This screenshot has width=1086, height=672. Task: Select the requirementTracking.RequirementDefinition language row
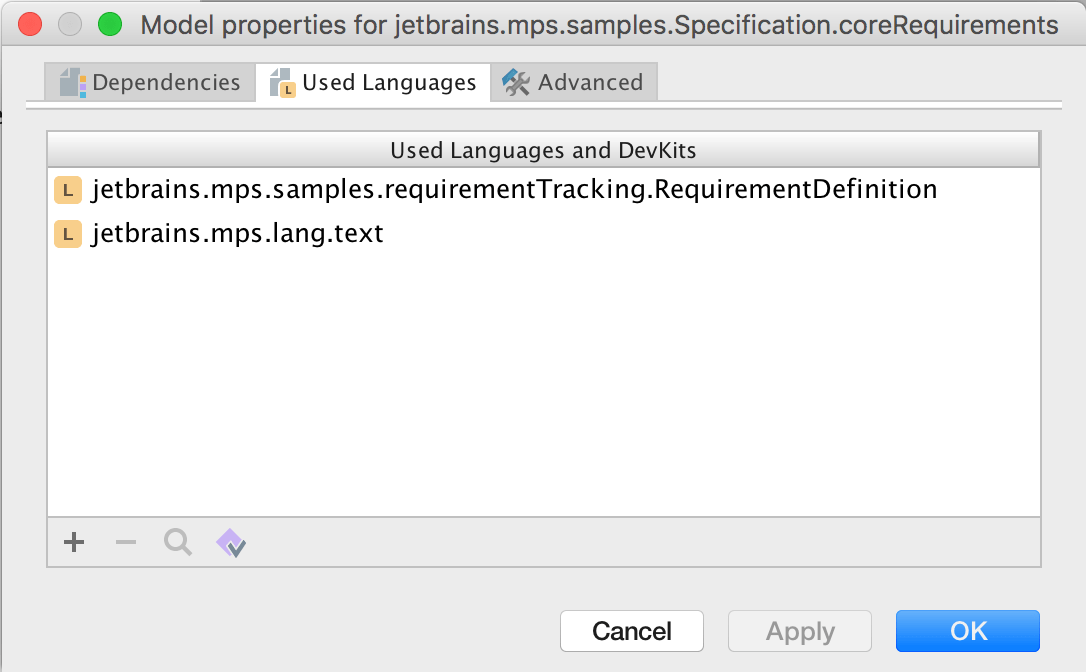[x=514, y=189]
